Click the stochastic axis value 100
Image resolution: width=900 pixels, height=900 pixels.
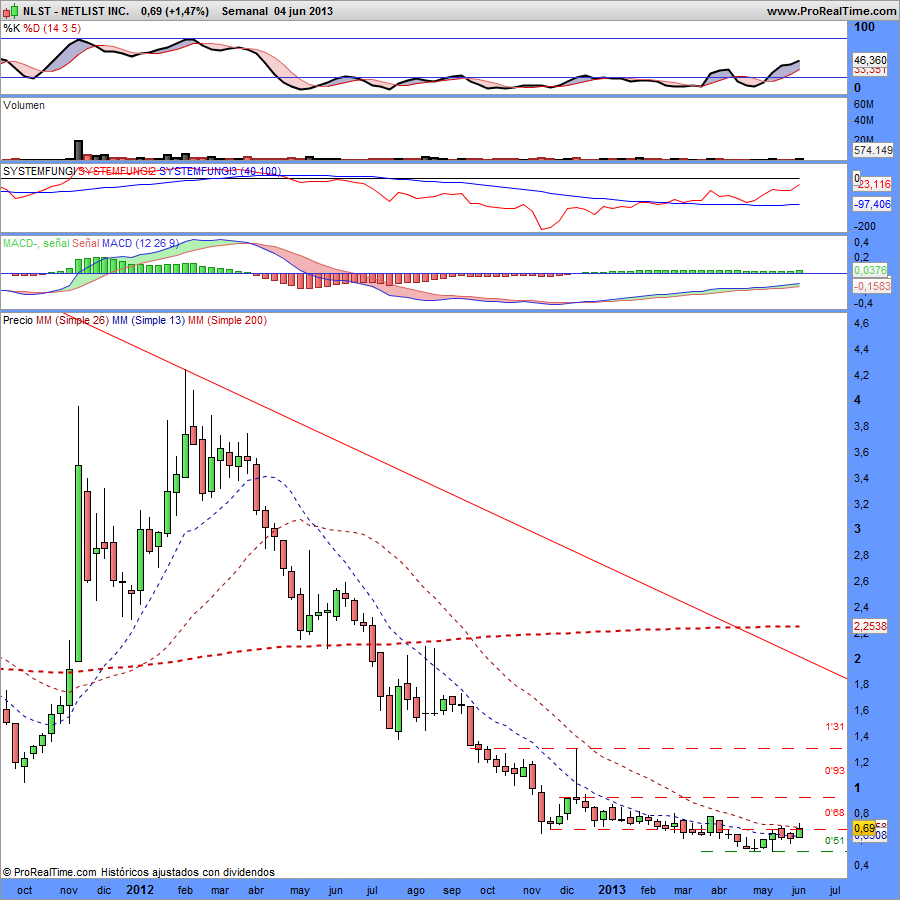pos(864,26)
